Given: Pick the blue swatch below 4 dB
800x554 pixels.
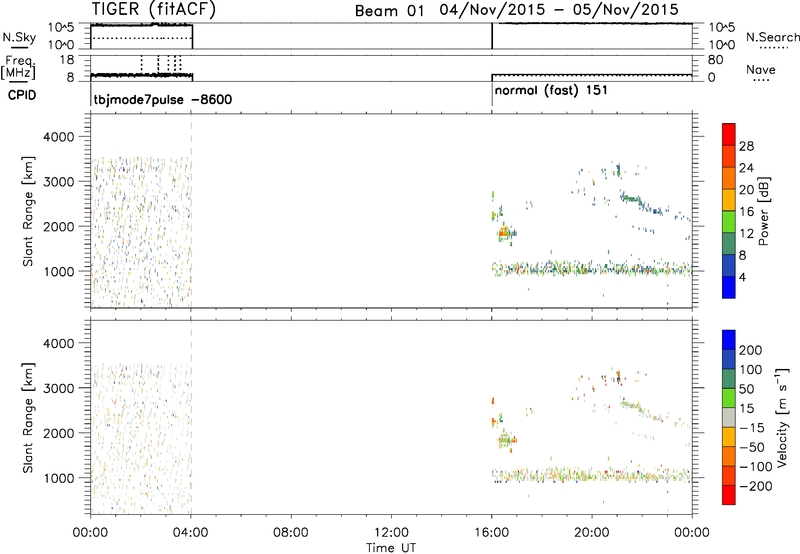Looking at the screenshot, I should (729, 287).
